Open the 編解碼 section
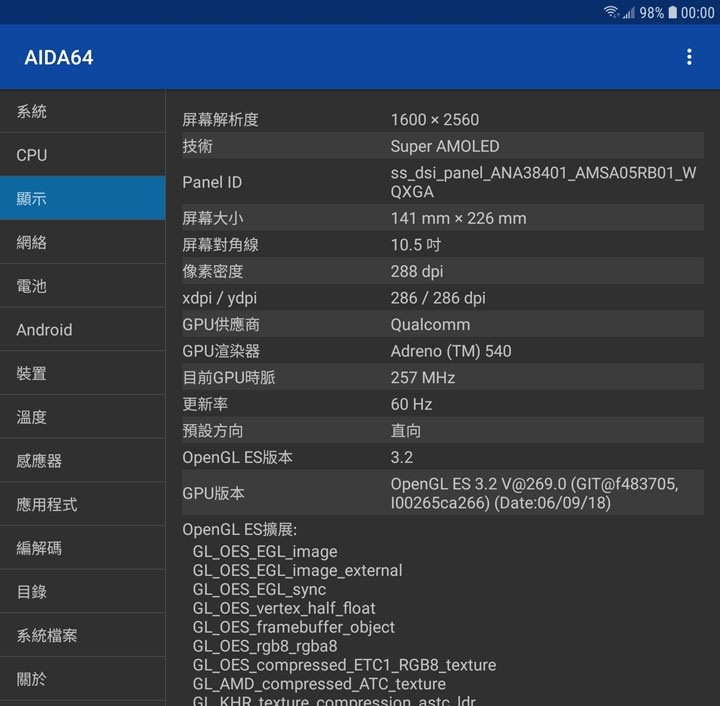 83,548
